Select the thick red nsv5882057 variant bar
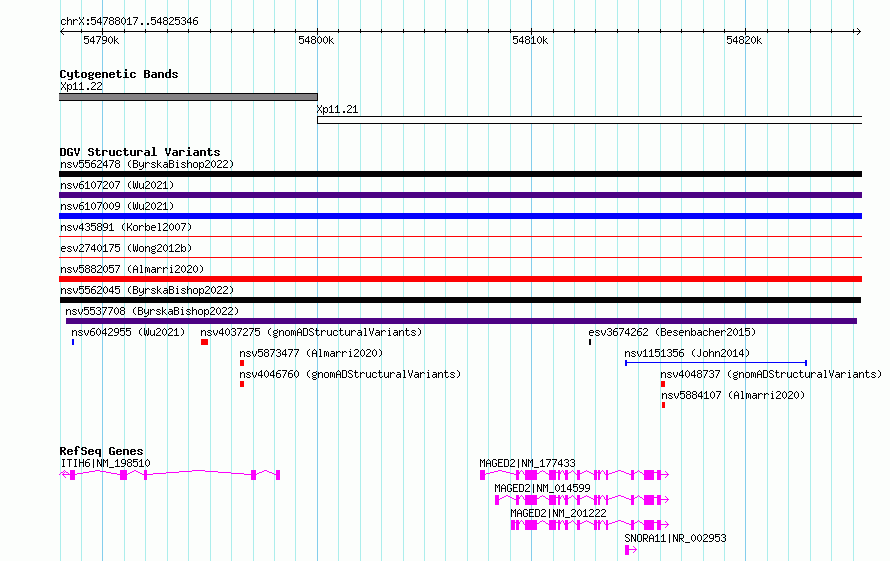The width and height of the screenshot is (890, 561). click(x=461, y=279)
